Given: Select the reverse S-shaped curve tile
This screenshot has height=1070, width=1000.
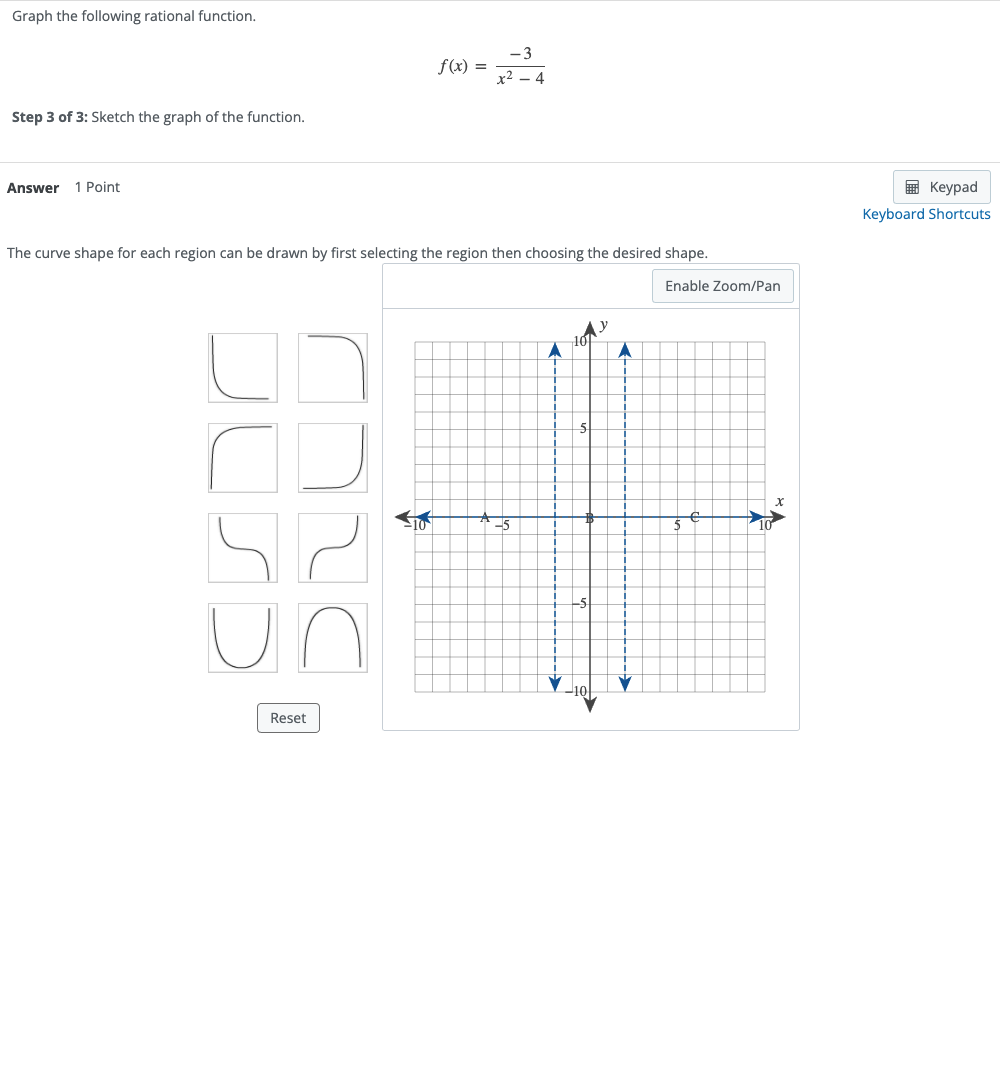Looking at the screenshot, I should coord(243,548).
